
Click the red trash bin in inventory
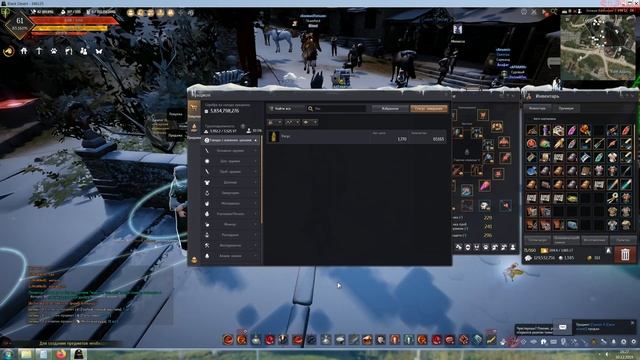point(625,254)
